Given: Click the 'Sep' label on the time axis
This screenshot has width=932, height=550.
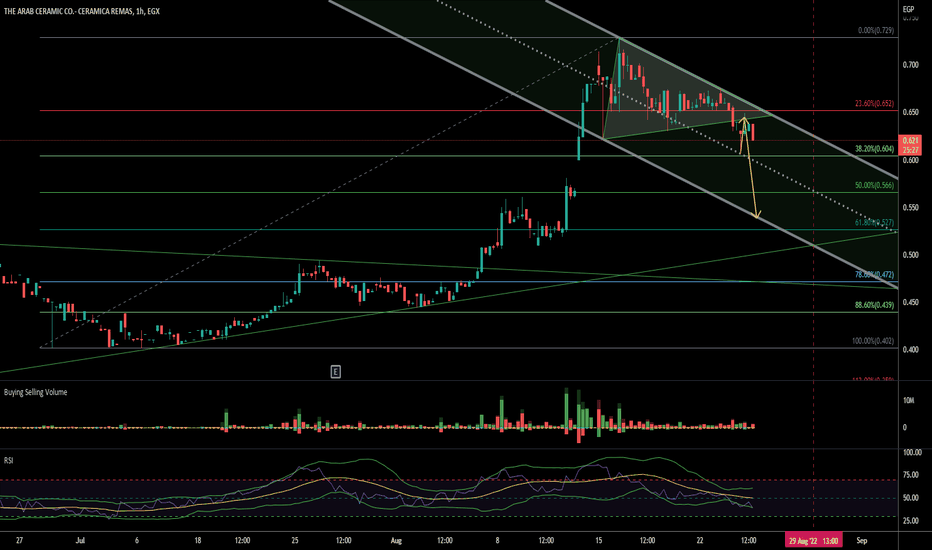Looking at the screenshot, I should [x=862, y=540].
